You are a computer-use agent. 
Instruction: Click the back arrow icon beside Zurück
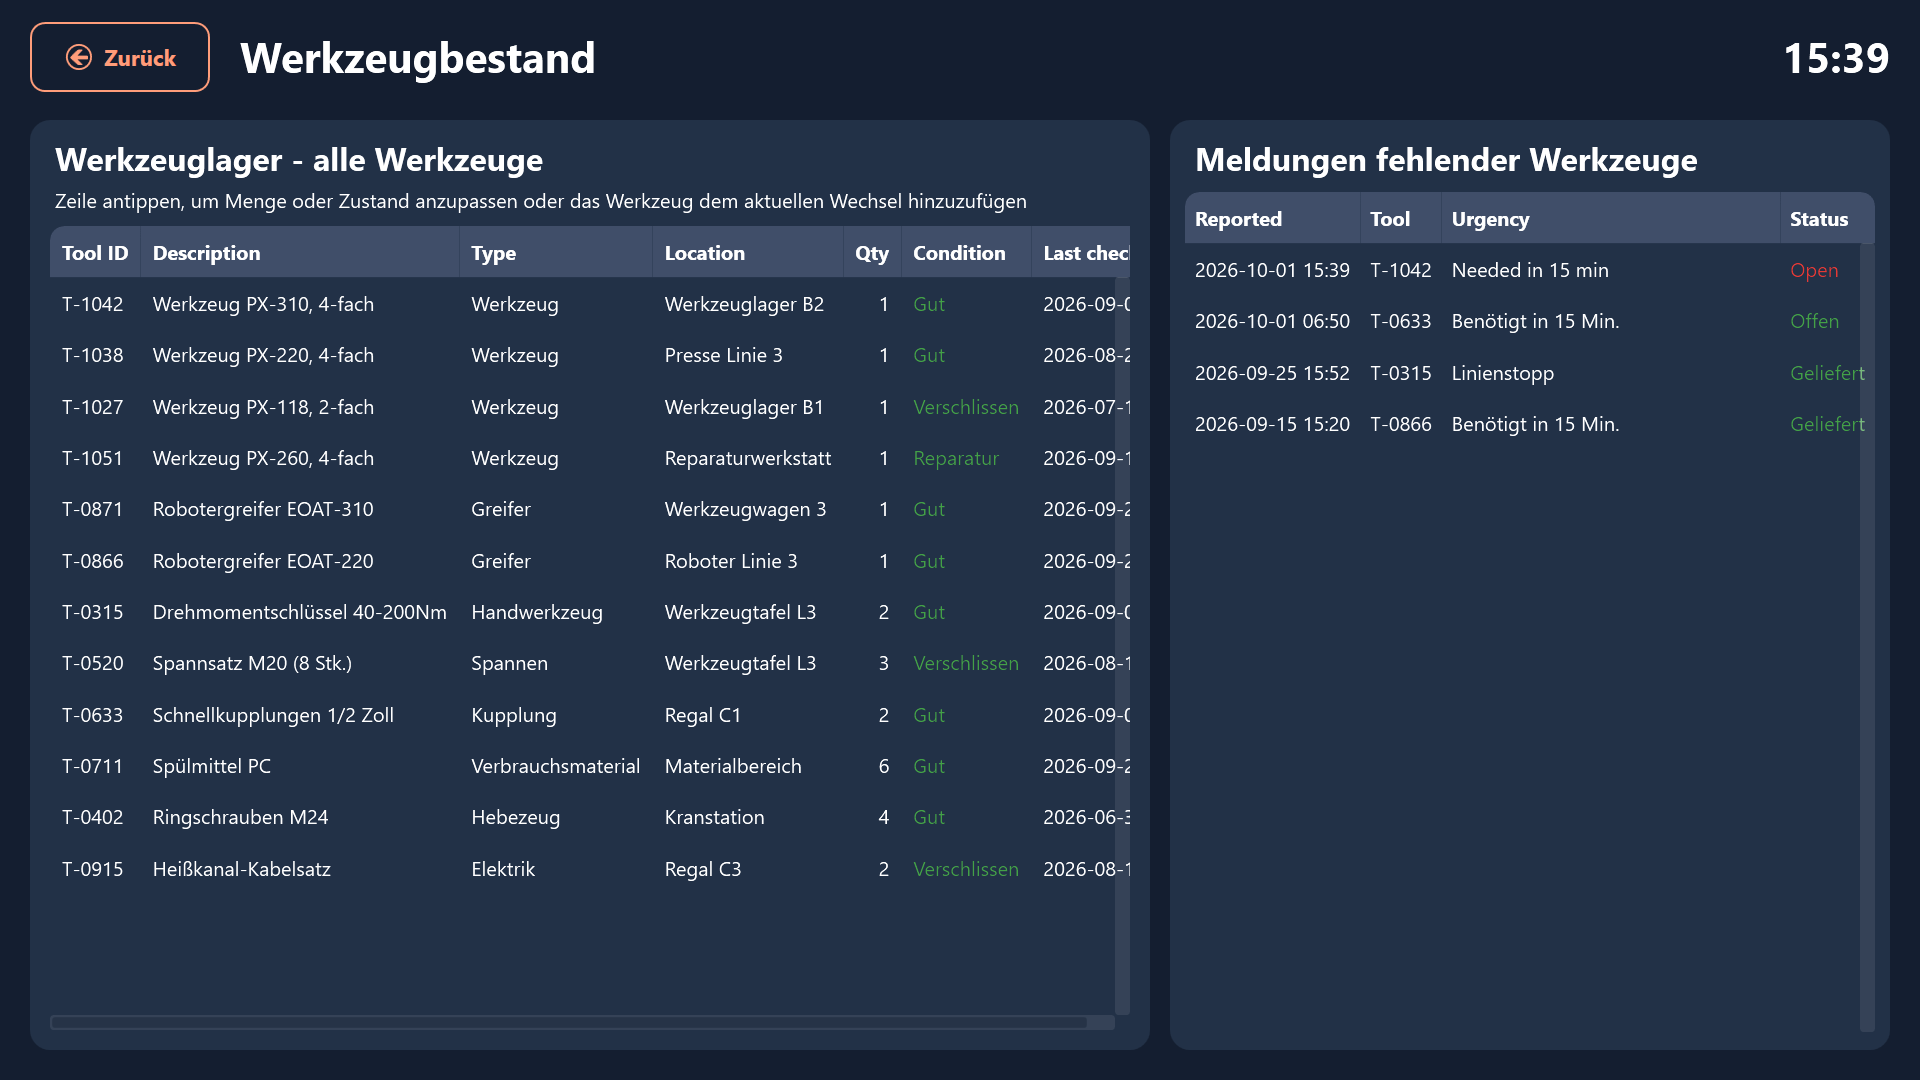pyautogui.click(x=79, y=58)
